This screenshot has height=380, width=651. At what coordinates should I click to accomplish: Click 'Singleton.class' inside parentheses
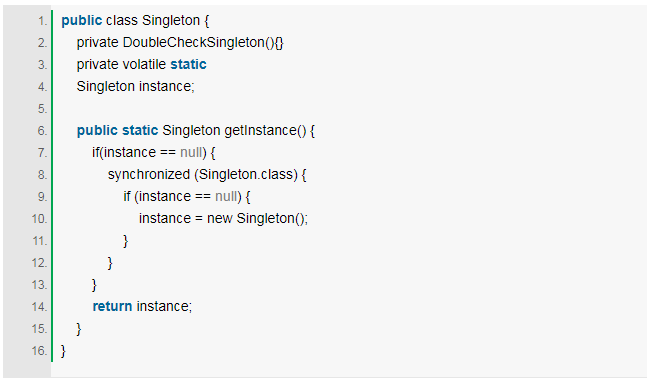[x=246, y=174]
